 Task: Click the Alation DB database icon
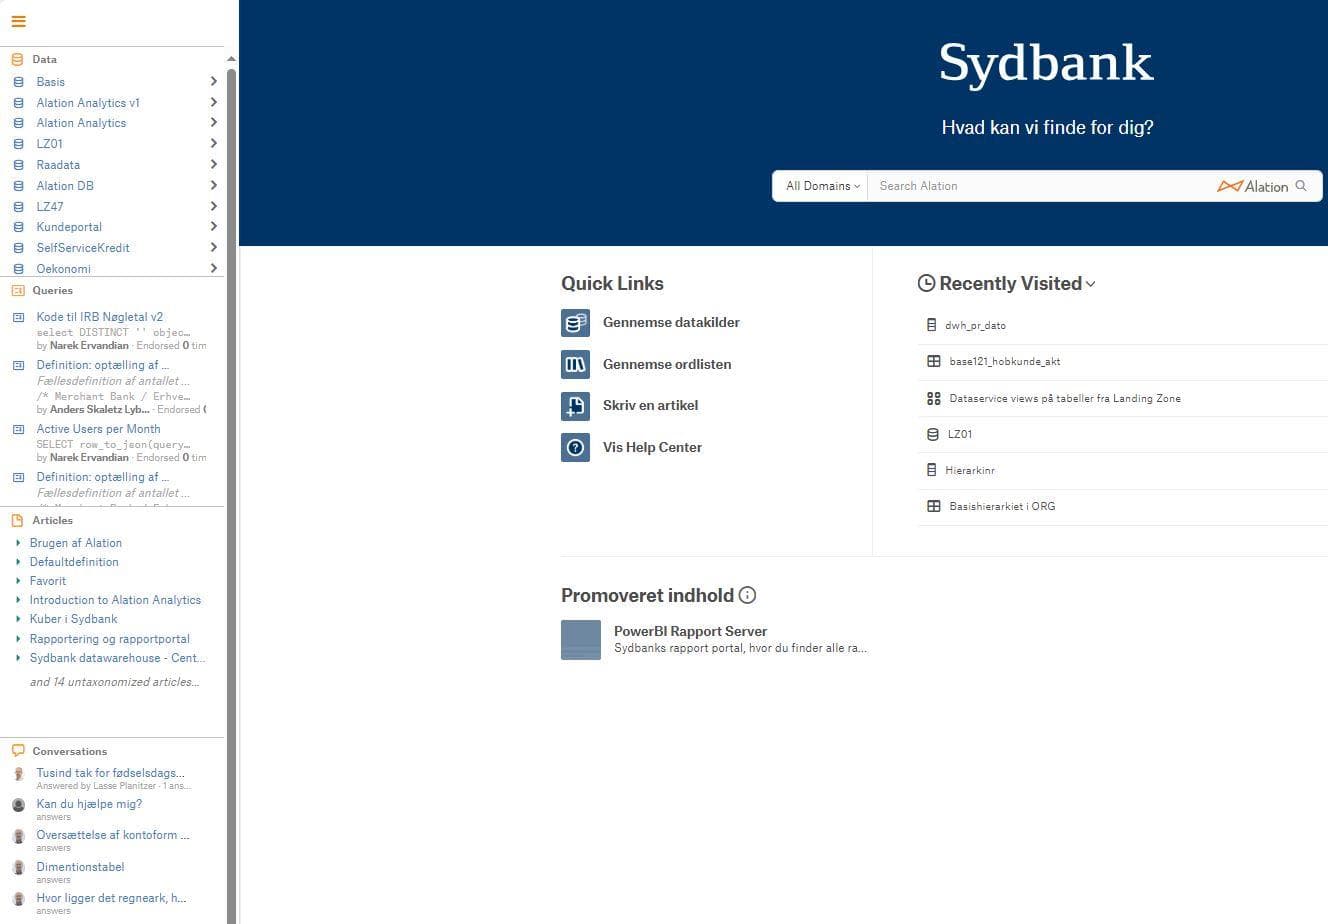pyautogui.click(x=18, y=186)
